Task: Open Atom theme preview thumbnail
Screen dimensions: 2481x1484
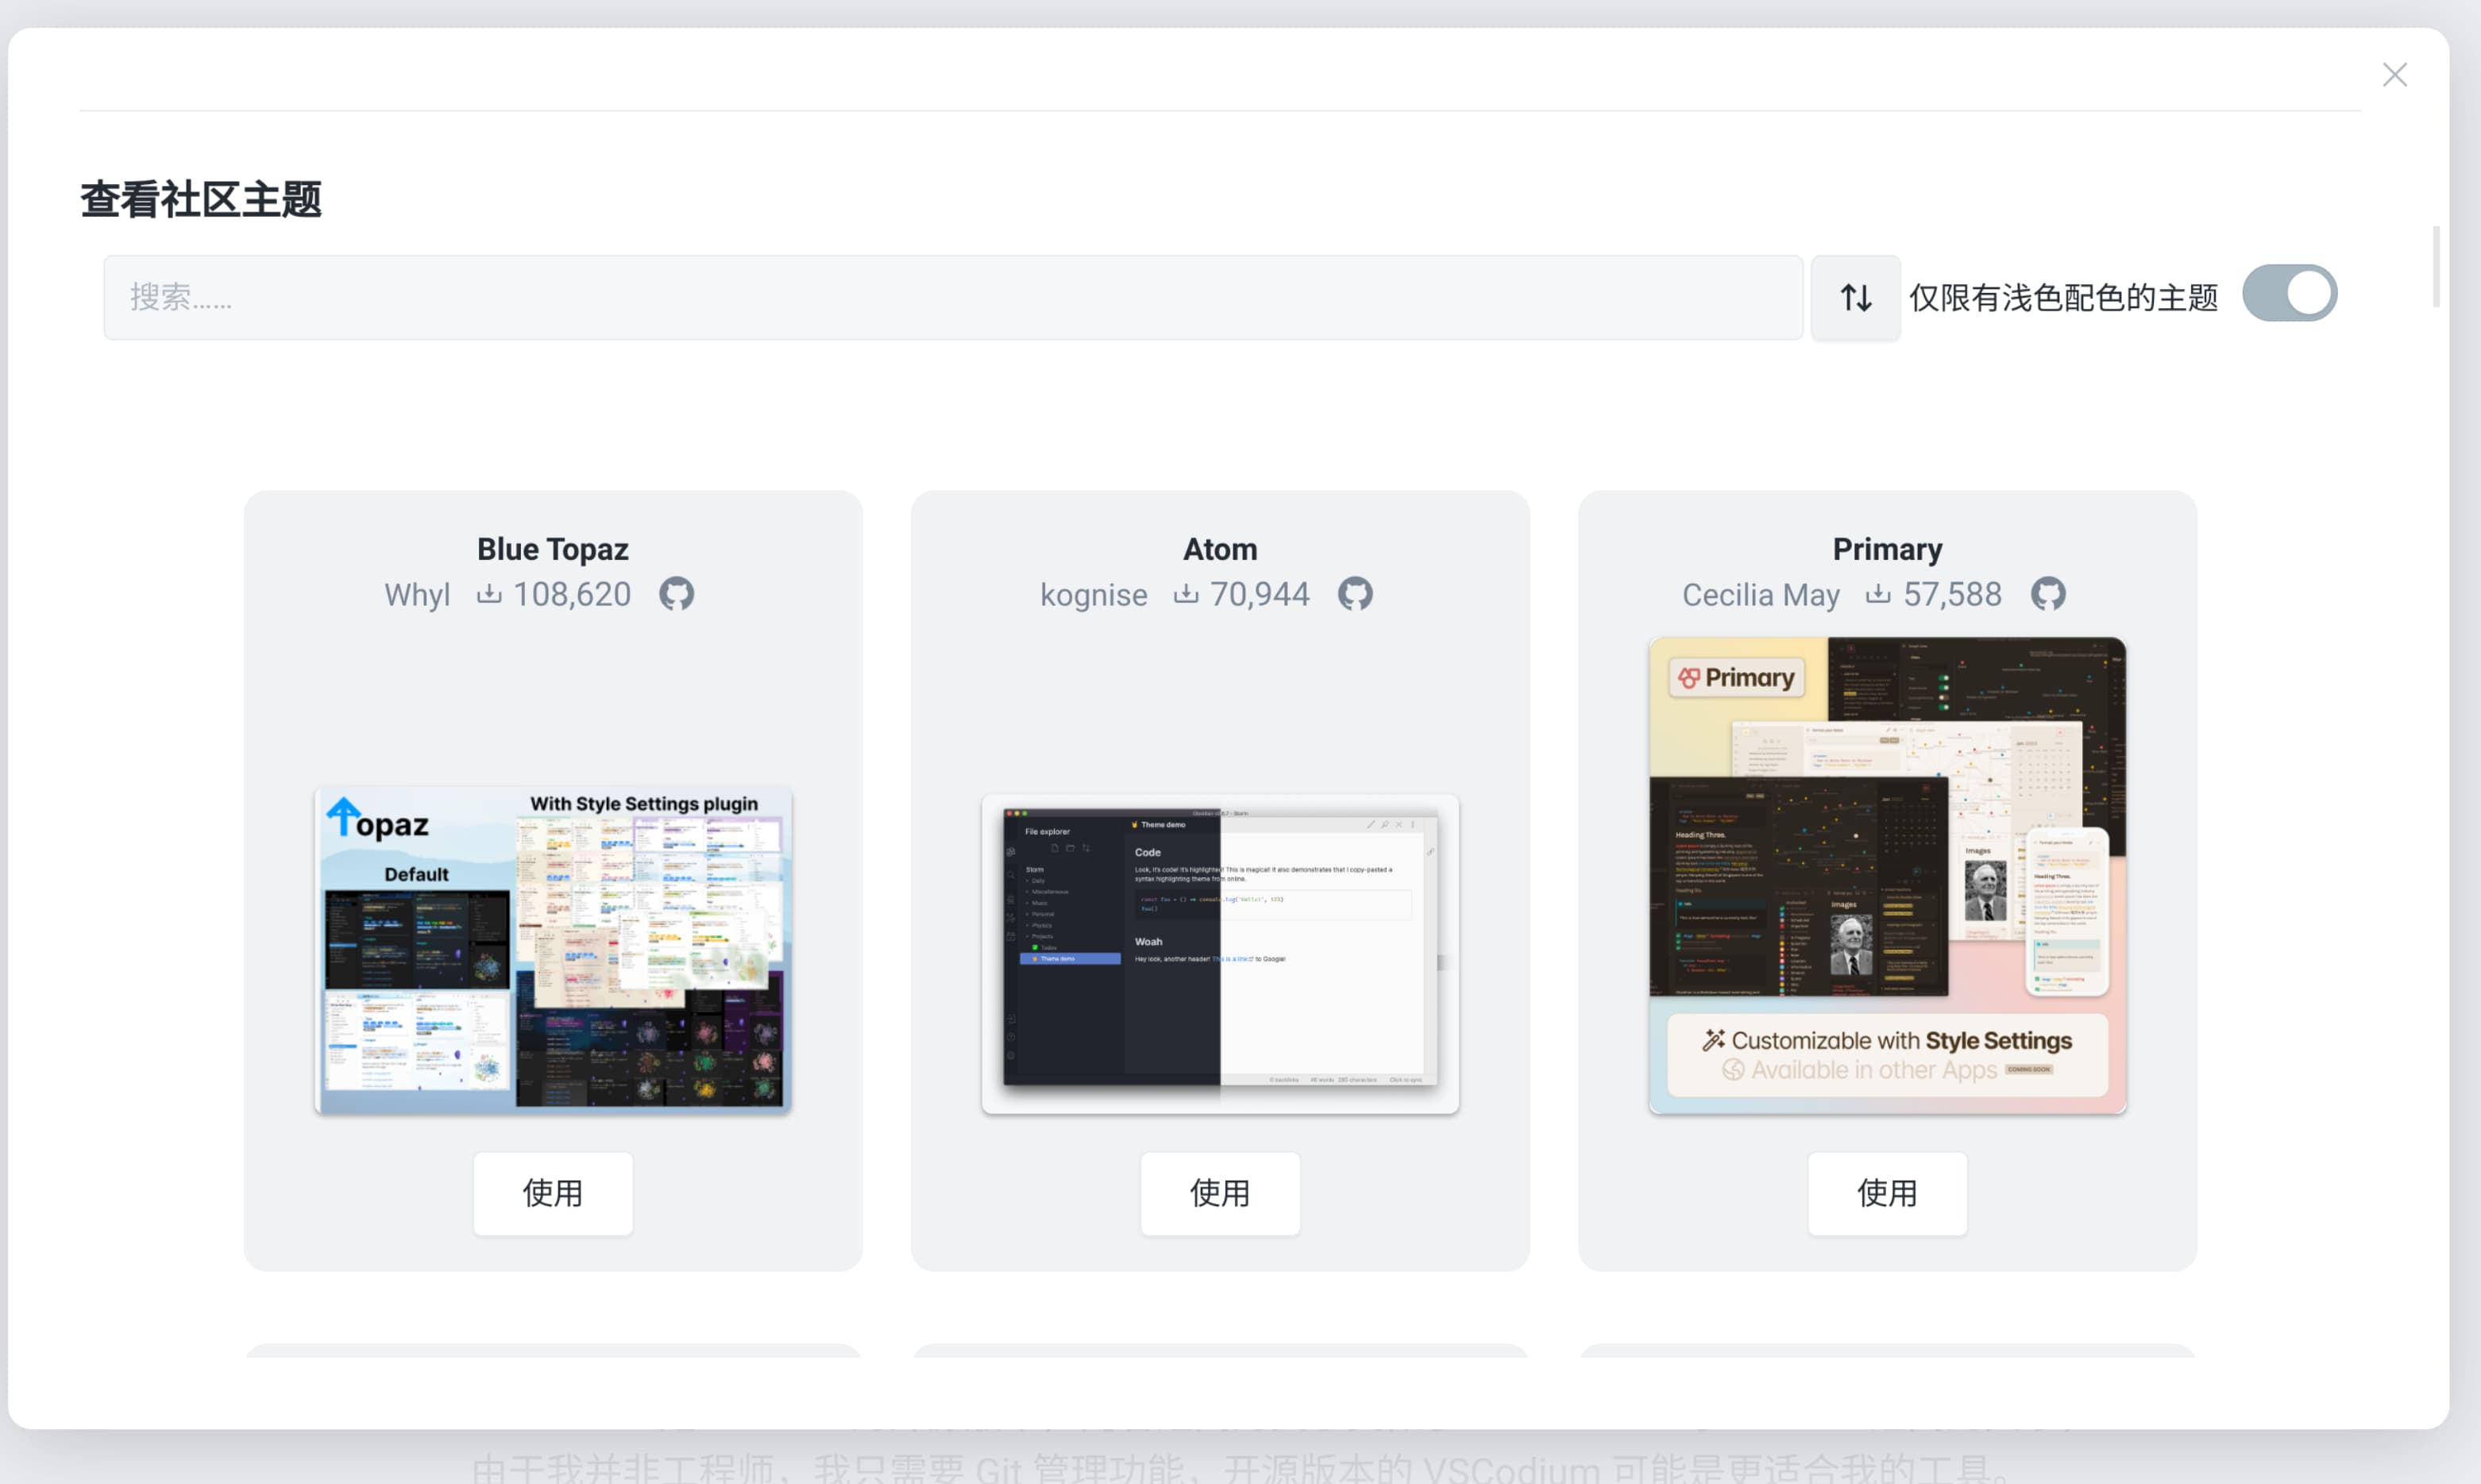Action: point(1220,954)
